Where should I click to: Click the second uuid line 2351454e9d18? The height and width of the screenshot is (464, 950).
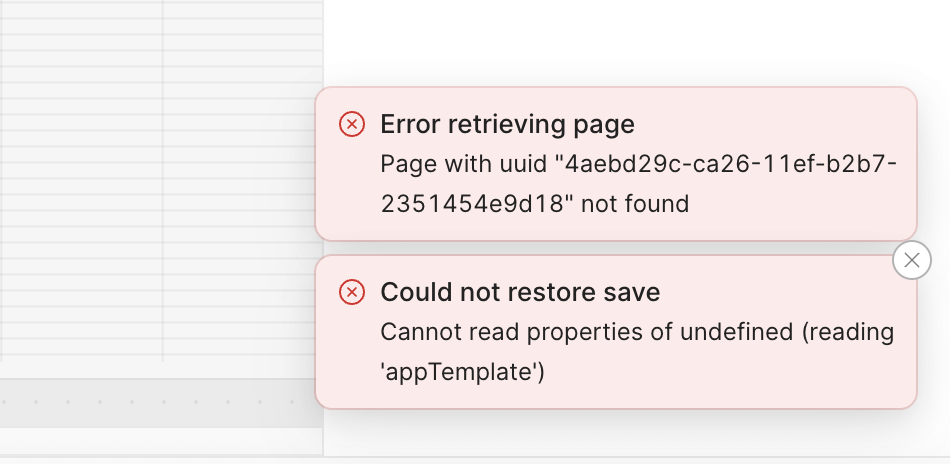point(477,204)
